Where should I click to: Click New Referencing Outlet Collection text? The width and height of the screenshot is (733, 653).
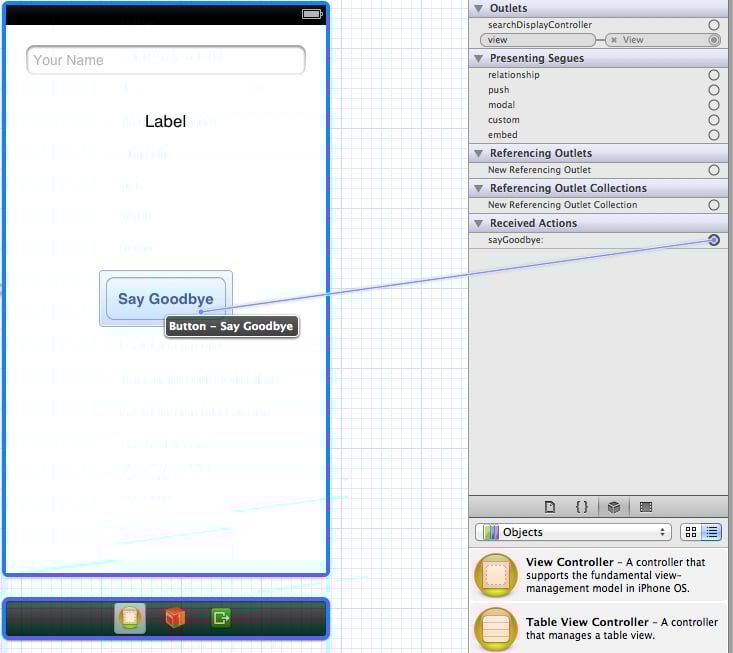(x=562, y=205)
